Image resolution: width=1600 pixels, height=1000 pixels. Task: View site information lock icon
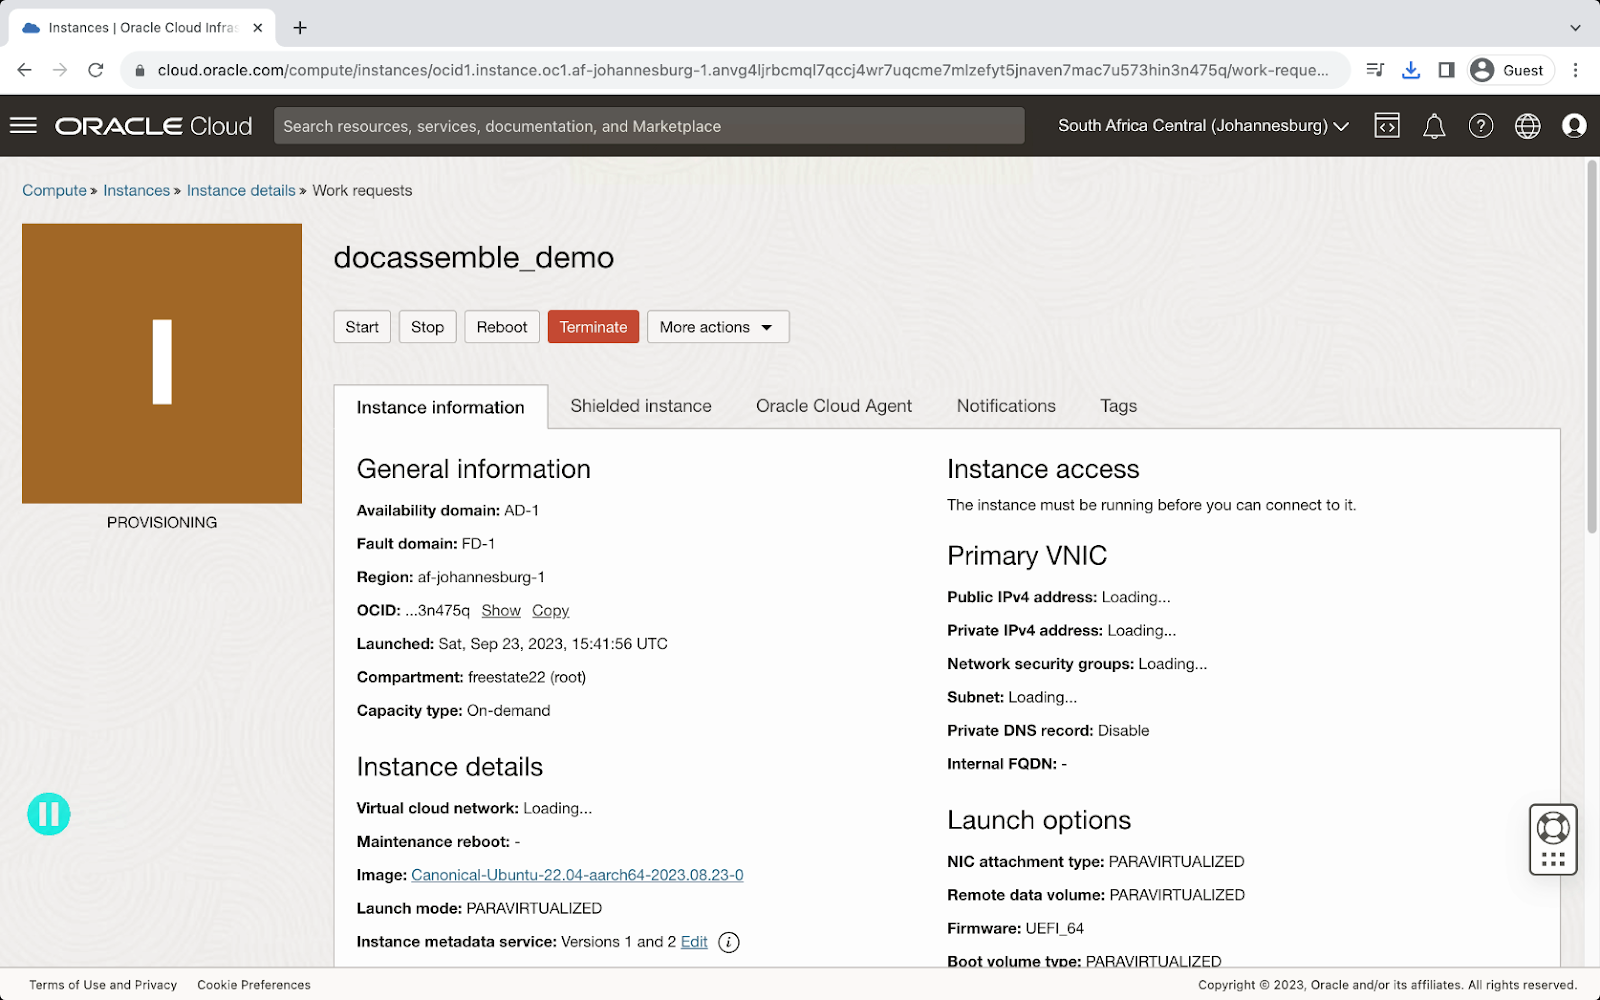point(140,70)
